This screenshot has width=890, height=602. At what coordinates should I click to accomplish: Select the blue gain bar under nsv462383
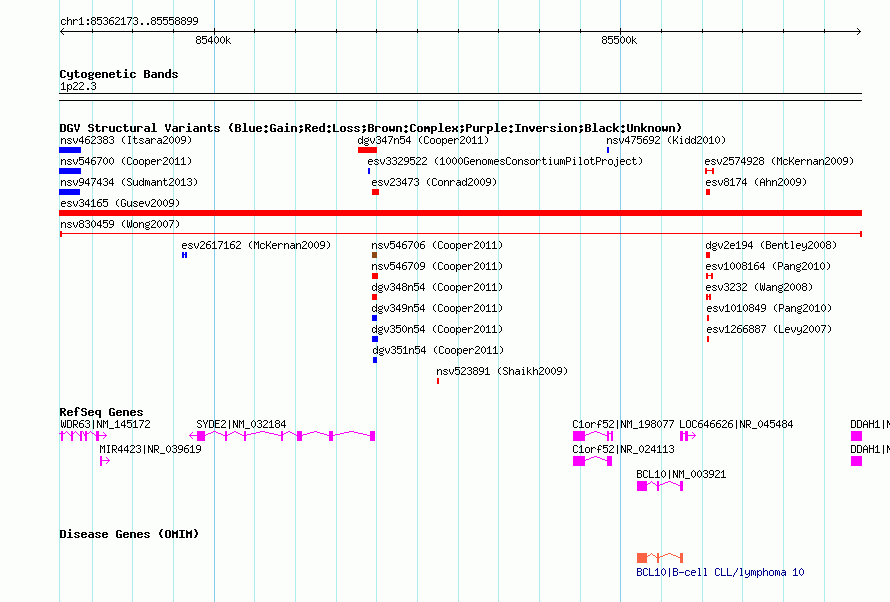click(70, 150)
